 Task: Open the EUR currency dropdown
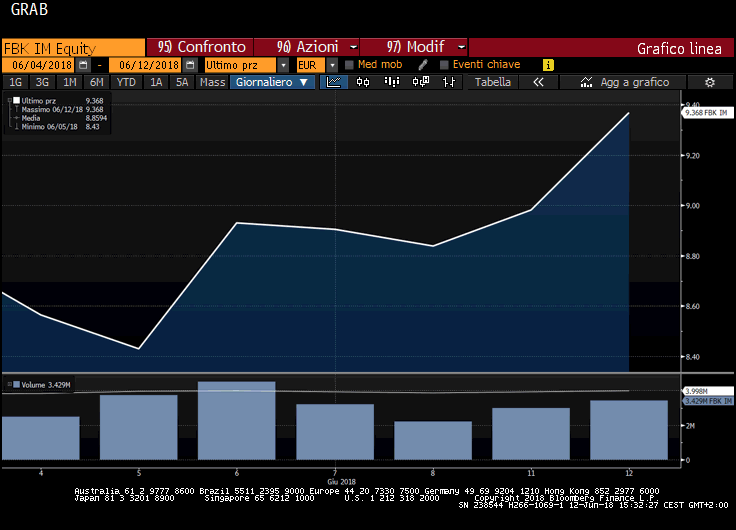[x=332, y=65]
